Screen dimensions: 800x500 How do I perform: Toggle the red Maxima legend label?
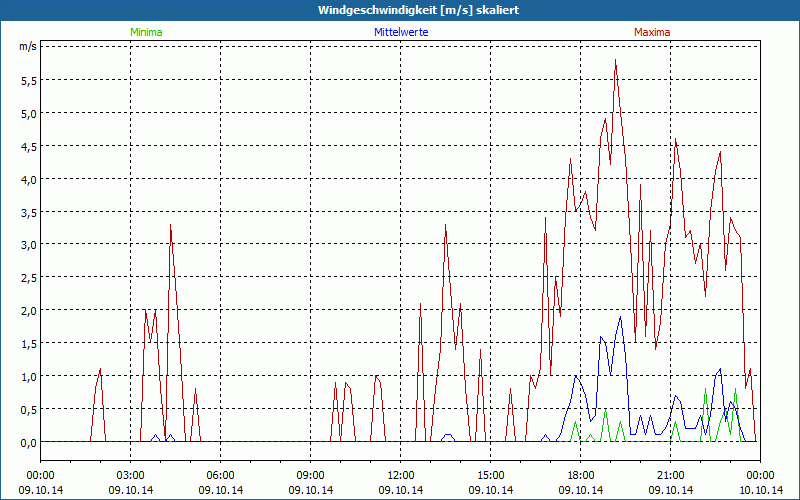pyautogui.click(x=652, y=32)
